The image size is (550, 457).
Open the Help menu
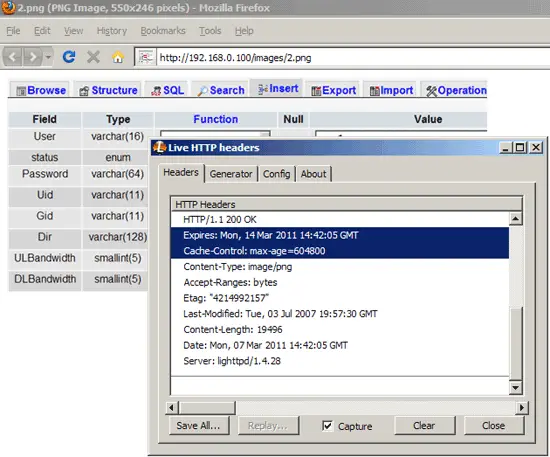pyautogui.click(x=244, y=31)
